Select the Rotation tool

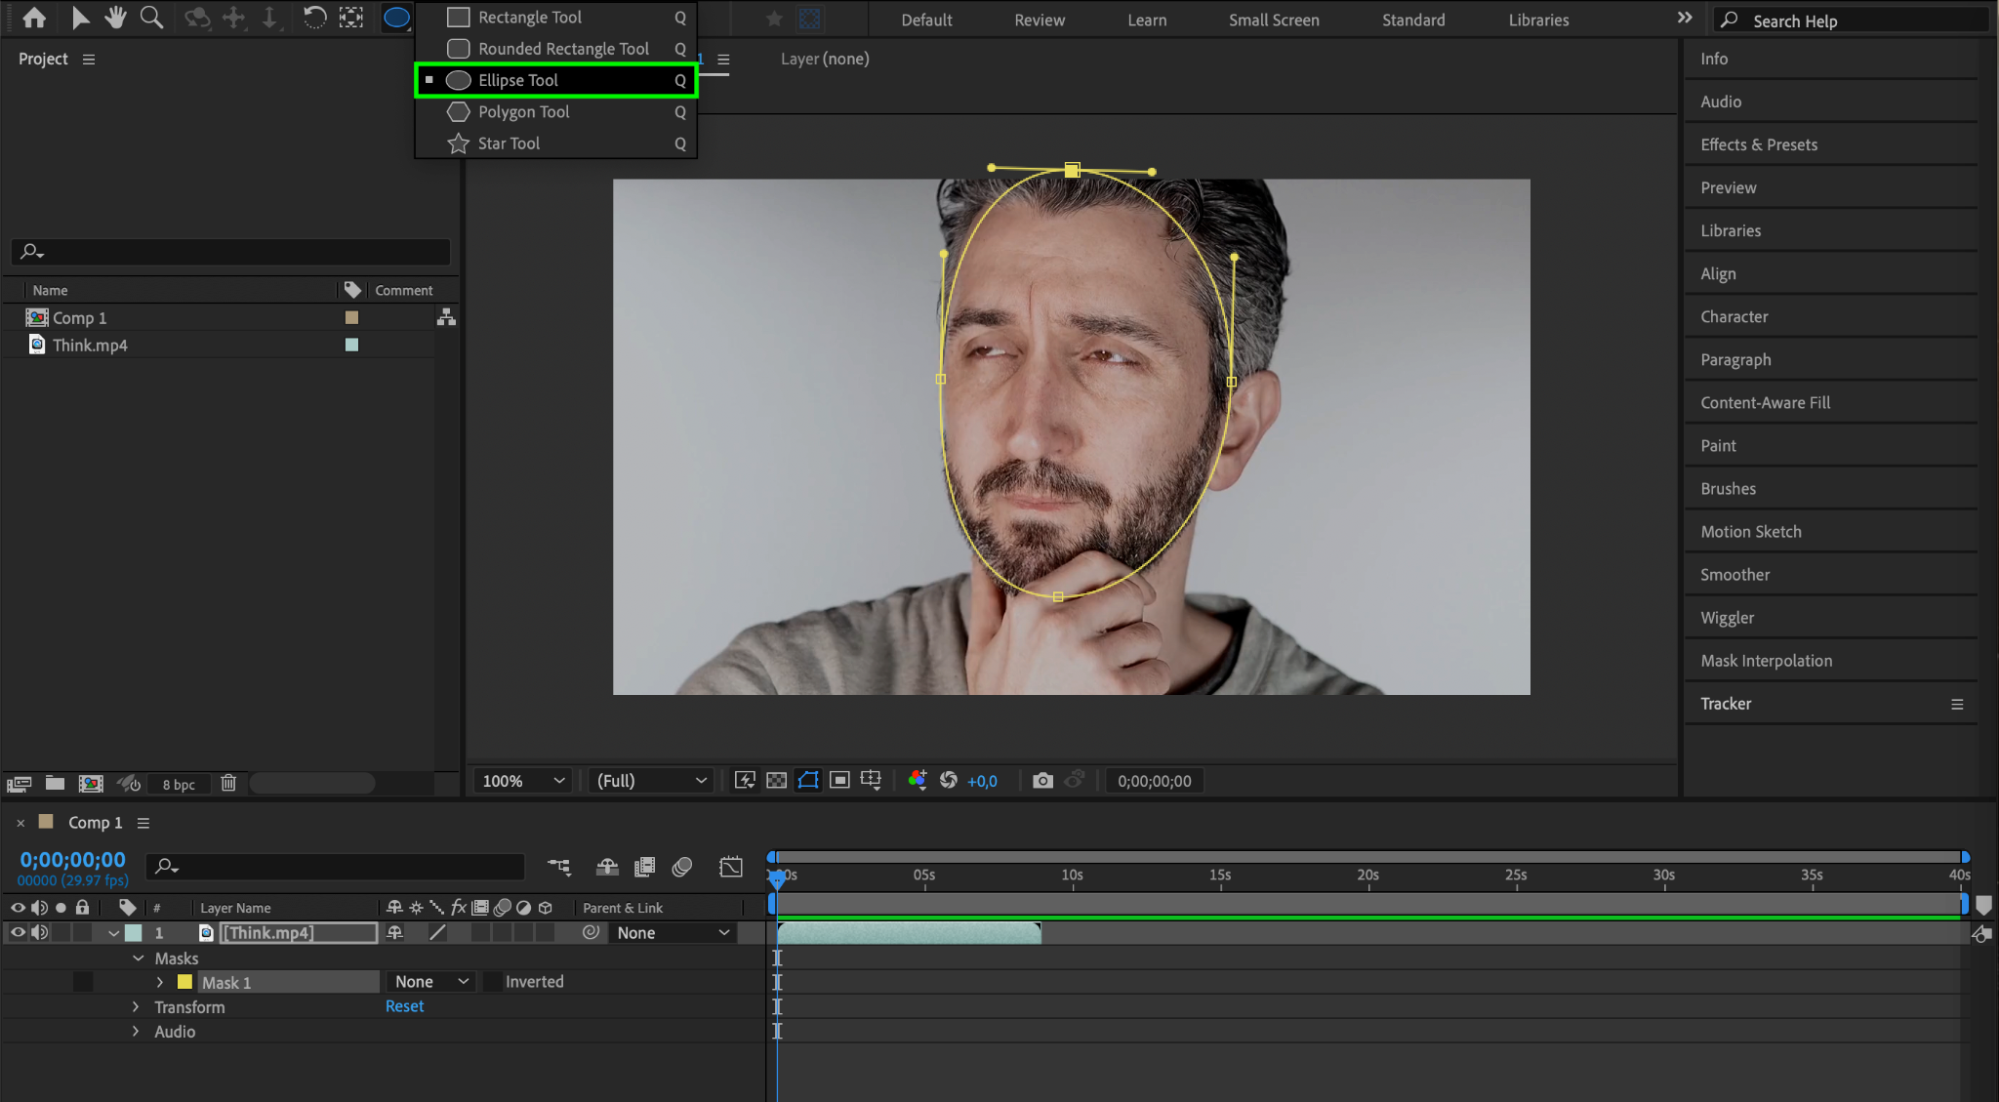pos(314,17)
